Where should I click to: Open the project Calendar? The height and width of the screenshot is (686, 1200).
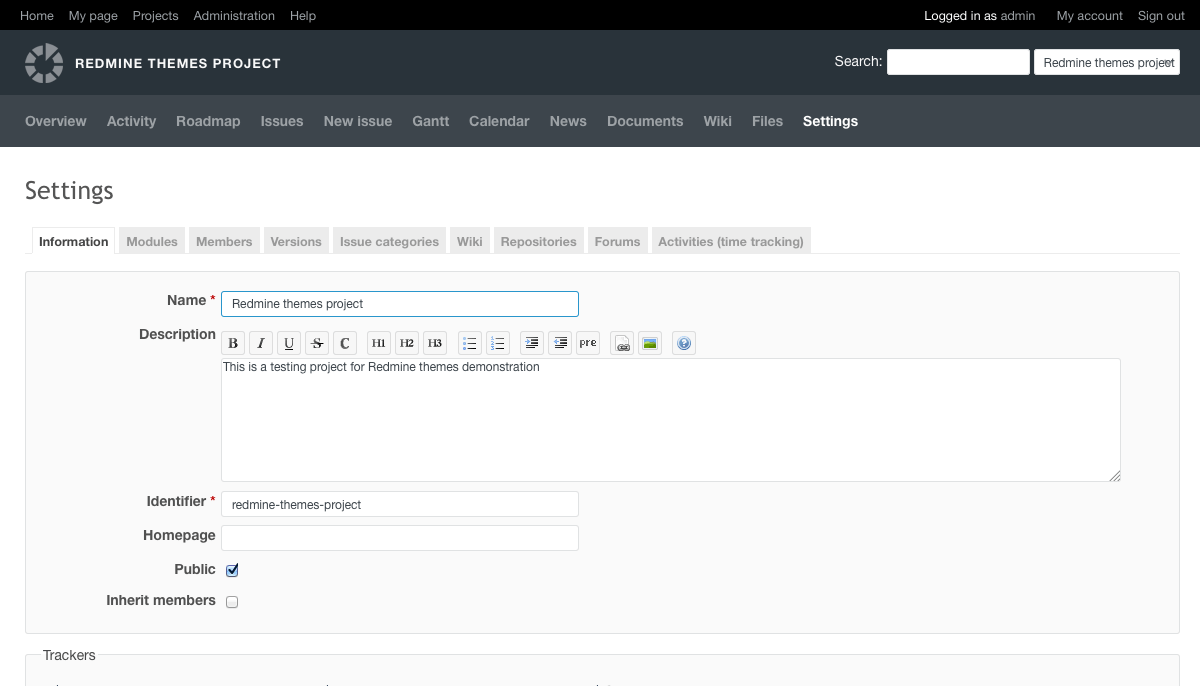click(x=499, y=121)
